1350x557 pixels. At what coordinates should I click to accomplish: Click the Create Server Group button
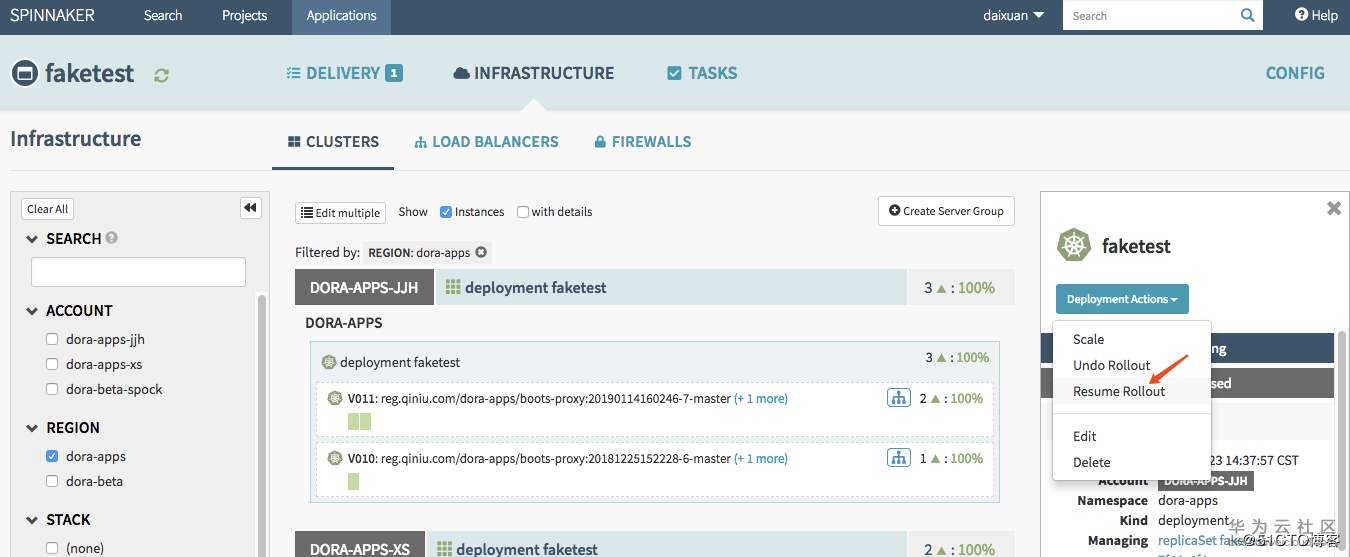pos(945,211)
